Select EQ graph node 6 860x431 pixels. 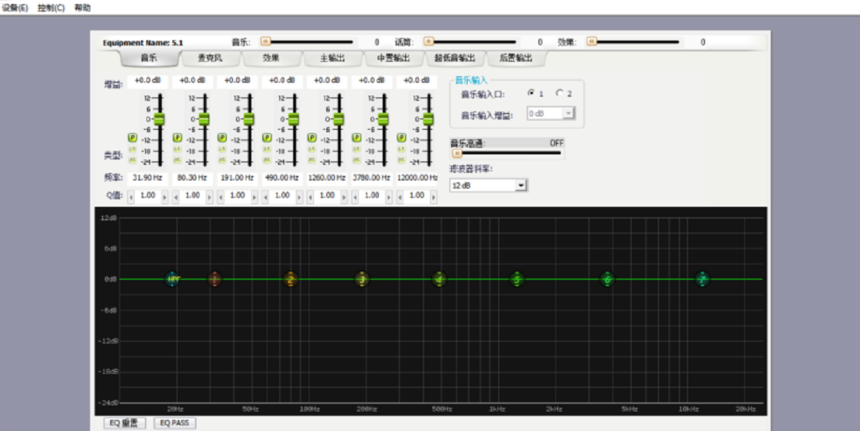[x=607, y=279]
